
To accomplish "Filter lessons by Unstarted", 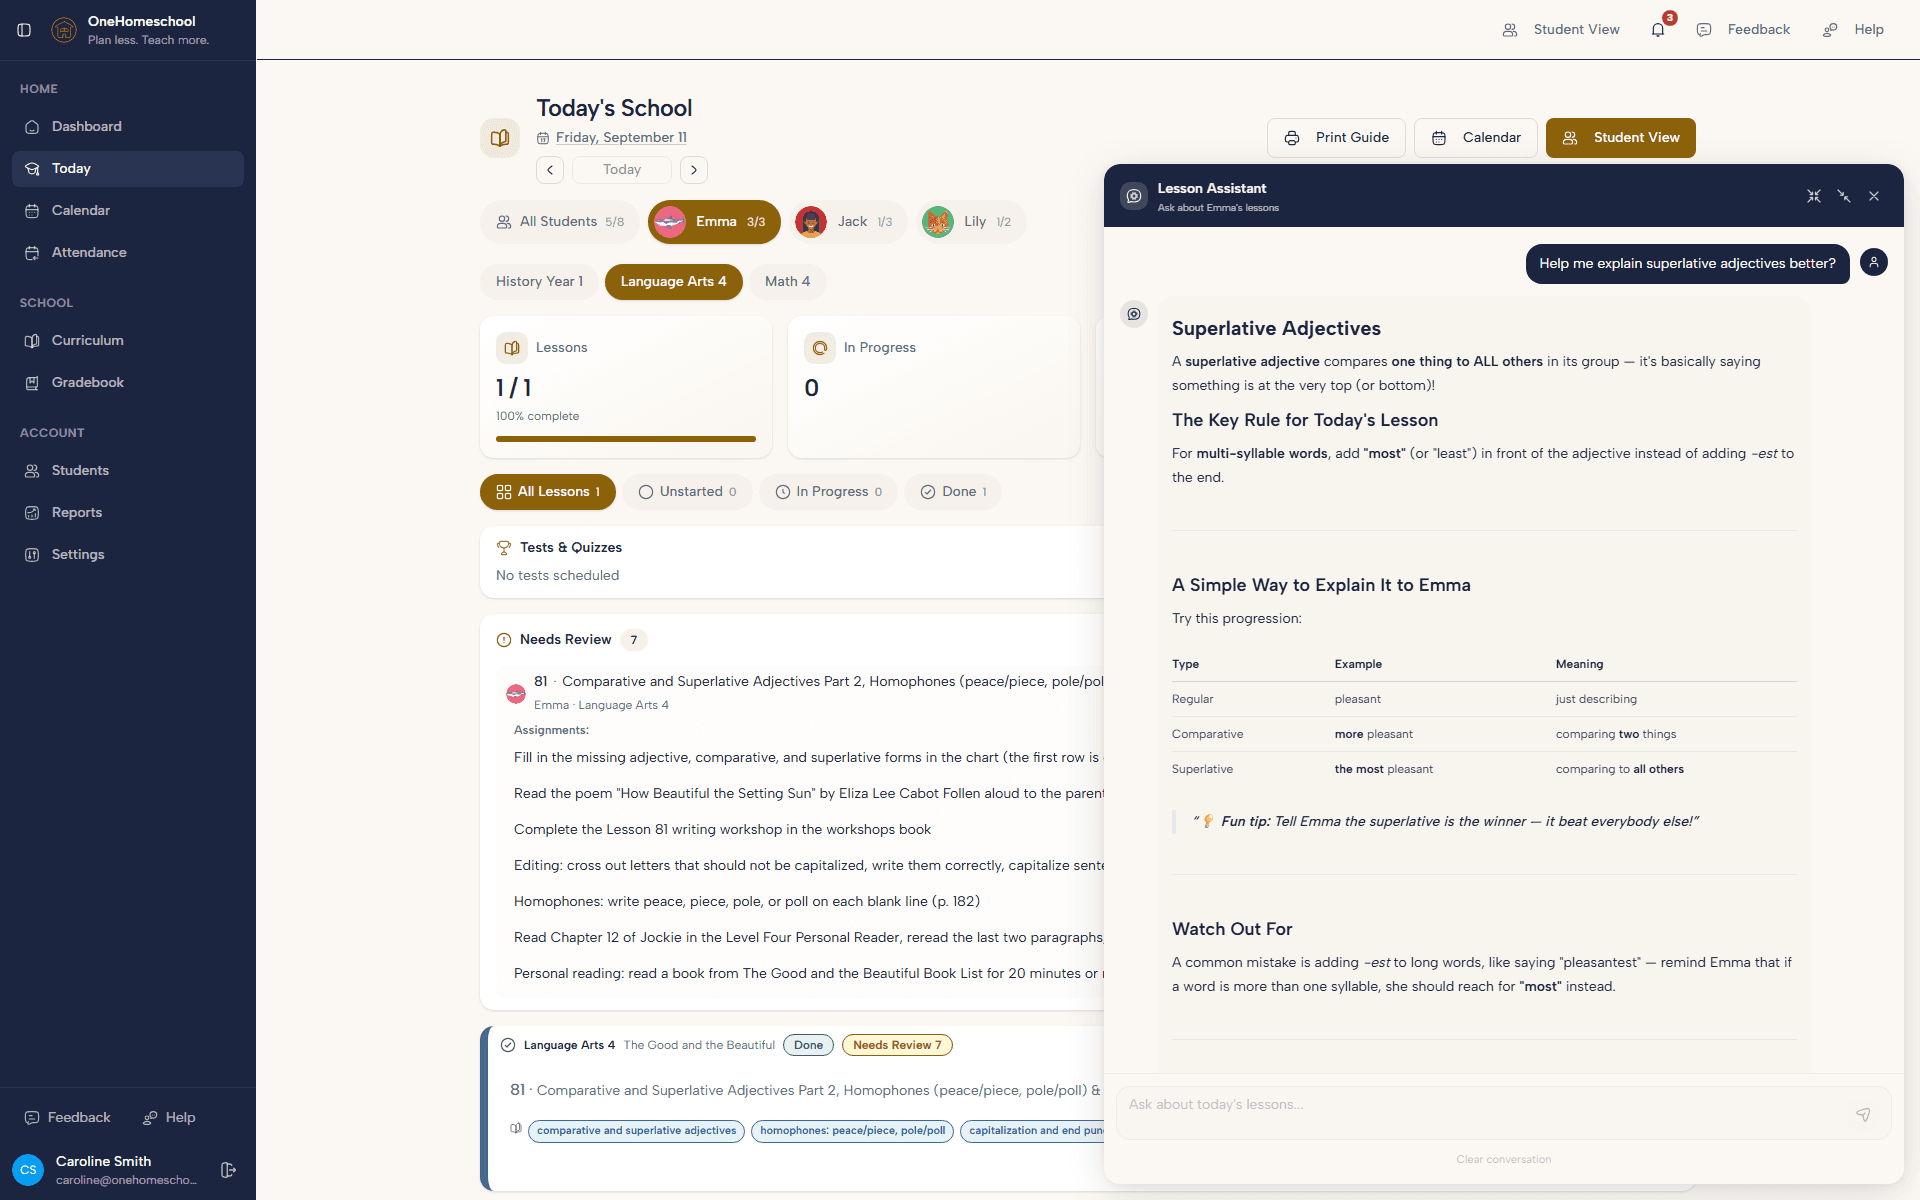I will point(688,492).
